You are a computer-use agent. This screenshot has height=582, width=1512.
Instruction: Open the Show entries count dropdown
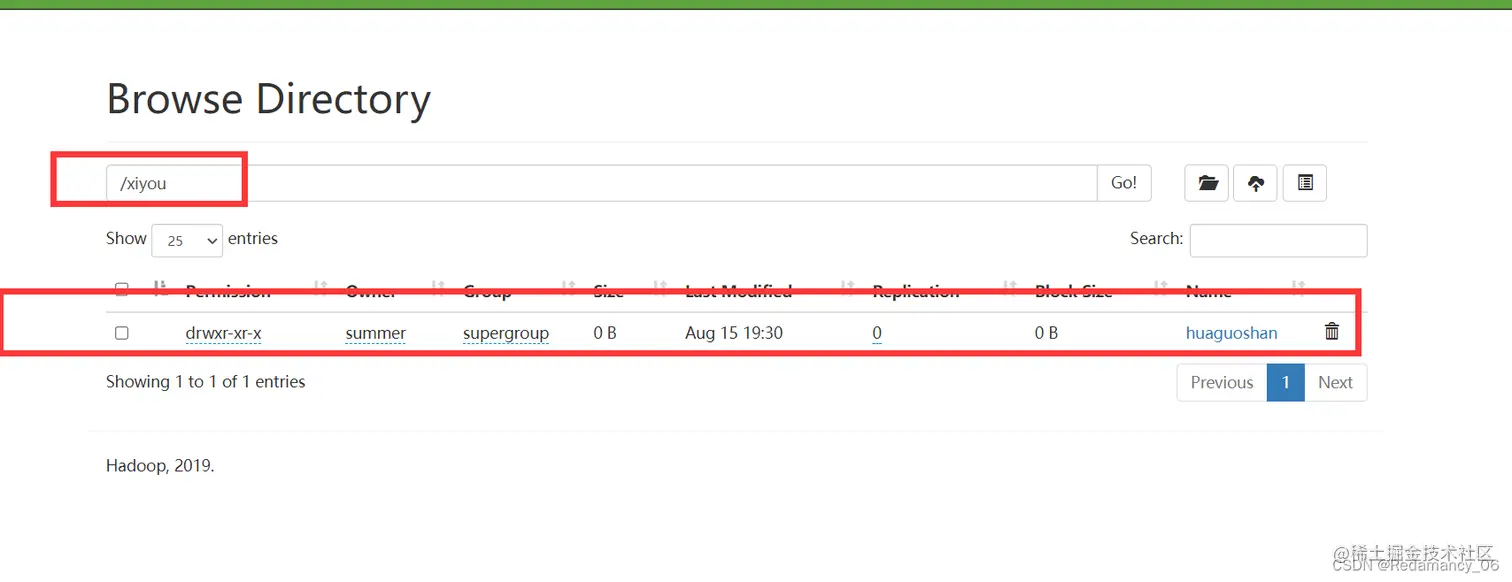tap(187, 240)
